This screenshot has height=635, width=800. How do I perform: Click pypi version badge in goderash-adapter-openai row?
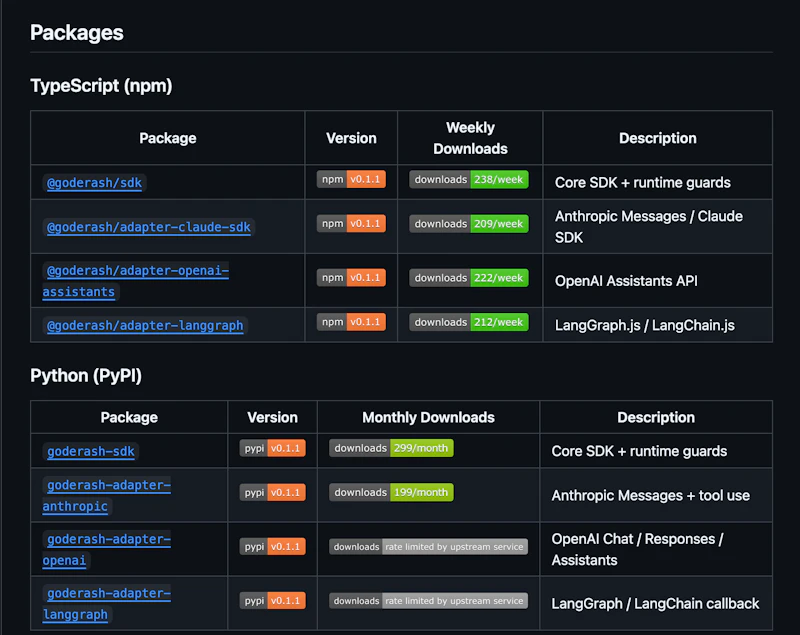pos(272,546)
